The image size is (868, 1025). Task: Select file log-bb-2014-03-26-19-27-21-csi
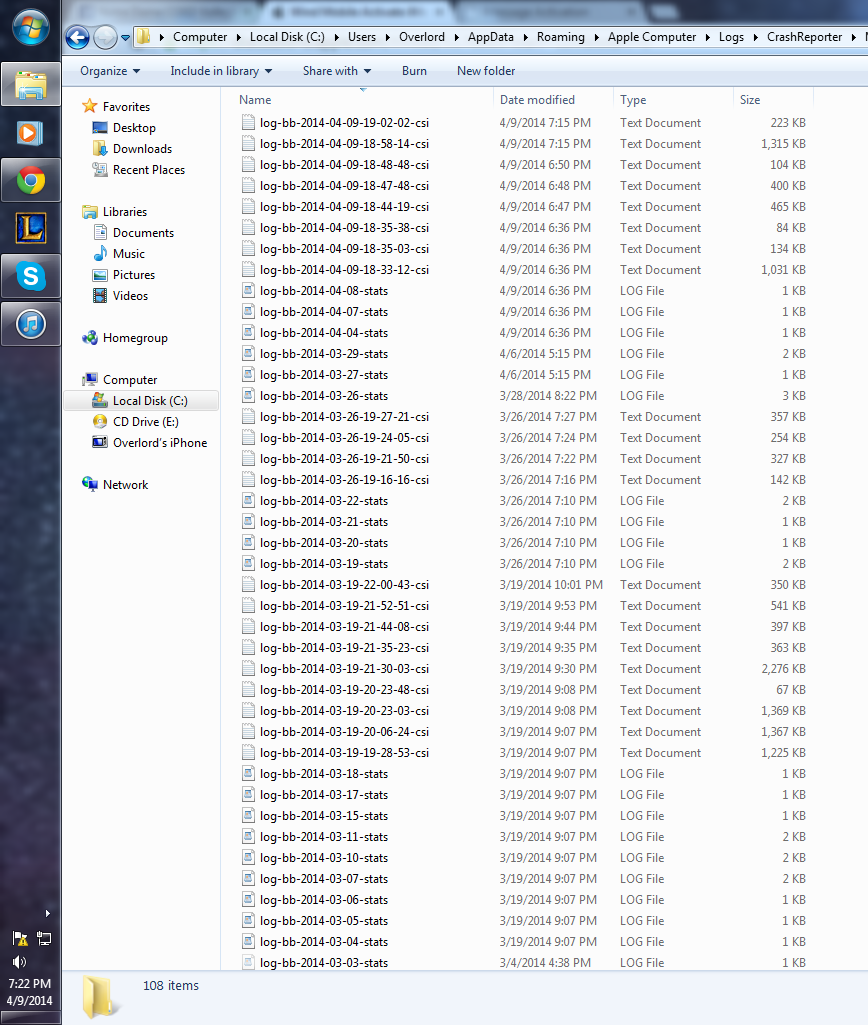[x=344, y=416]
